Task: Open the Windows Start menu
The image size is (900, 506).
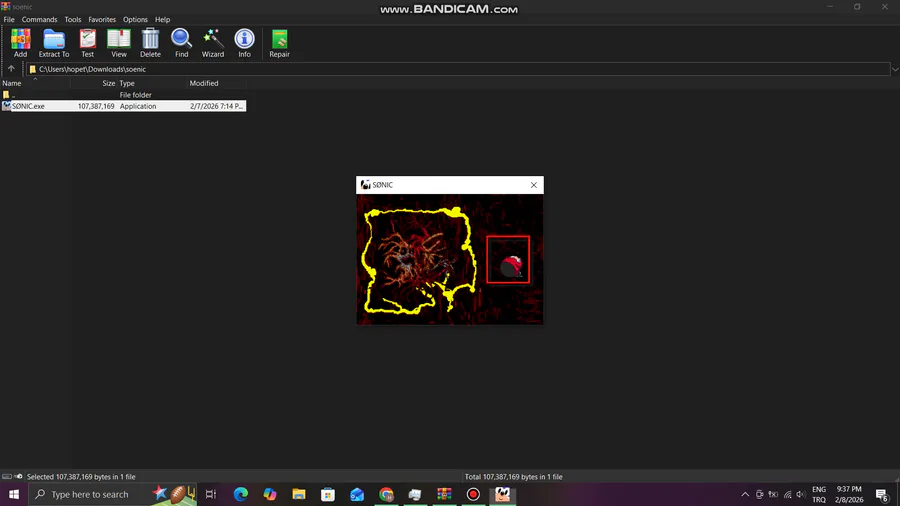Action: pyautogui.click(x=14, y=494)
